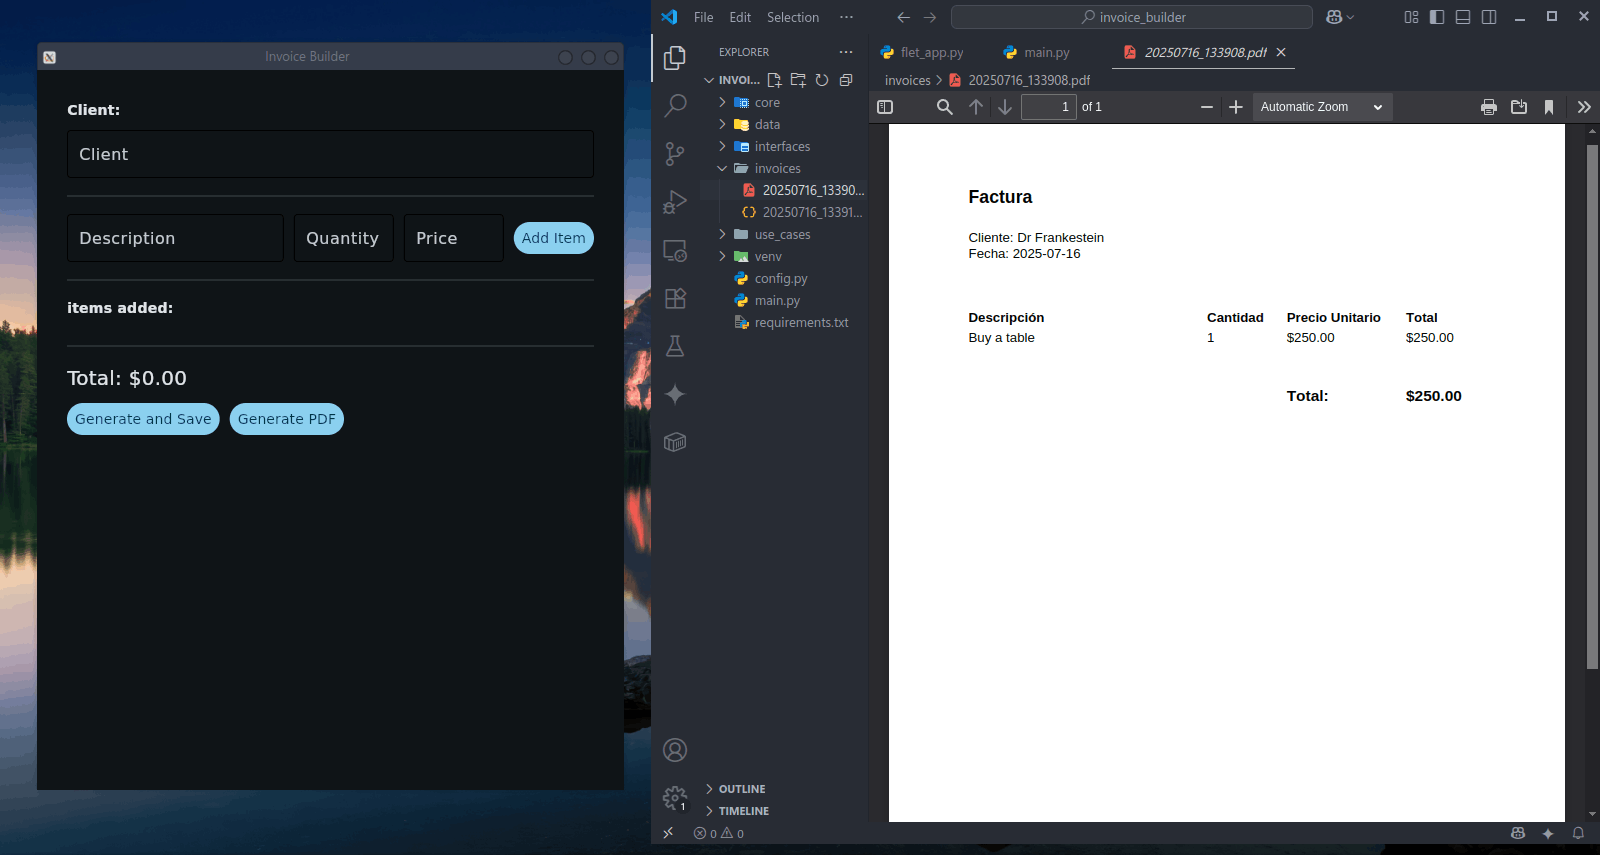Open Customize Layout icon

(x=1411, y=17)
